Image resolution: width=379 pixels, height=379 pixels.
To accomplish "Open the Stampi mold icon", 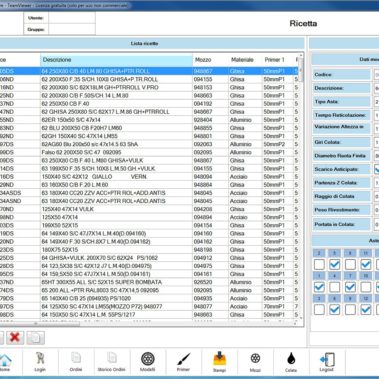I will click(x=219, y=362).
